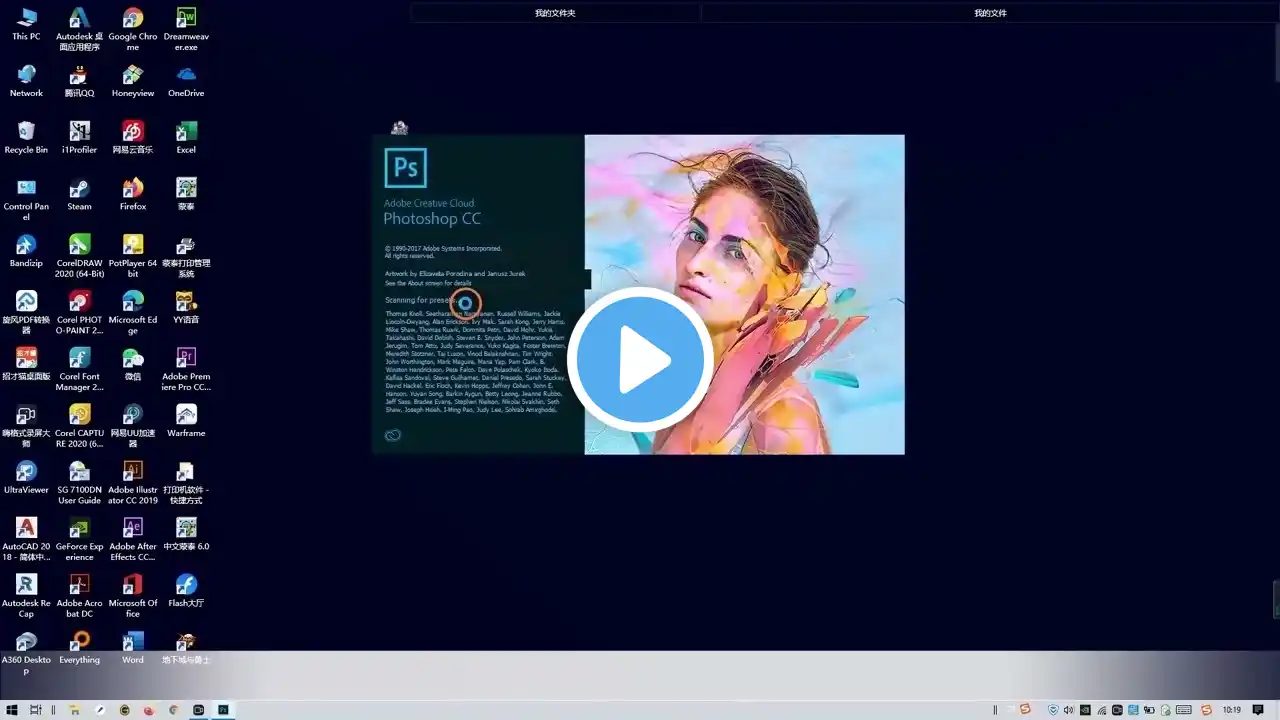This screenshot has width=1280, height=720.
Task: Launch Firefox from the desktop
Action: click(x=133, y=194)
